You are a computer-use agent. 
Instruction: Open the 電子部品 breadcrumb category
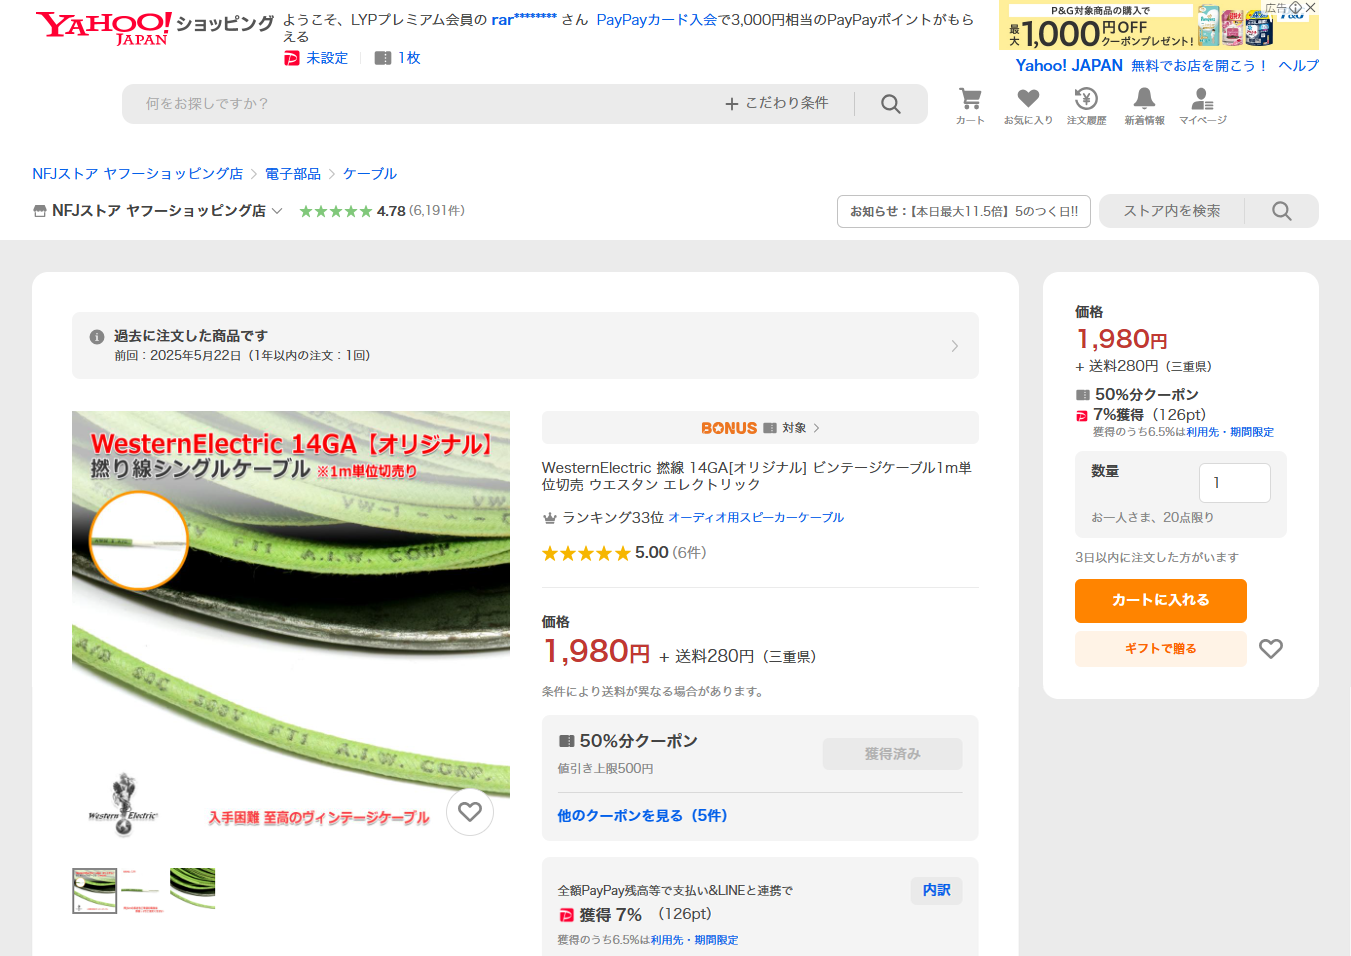[293, 174]
